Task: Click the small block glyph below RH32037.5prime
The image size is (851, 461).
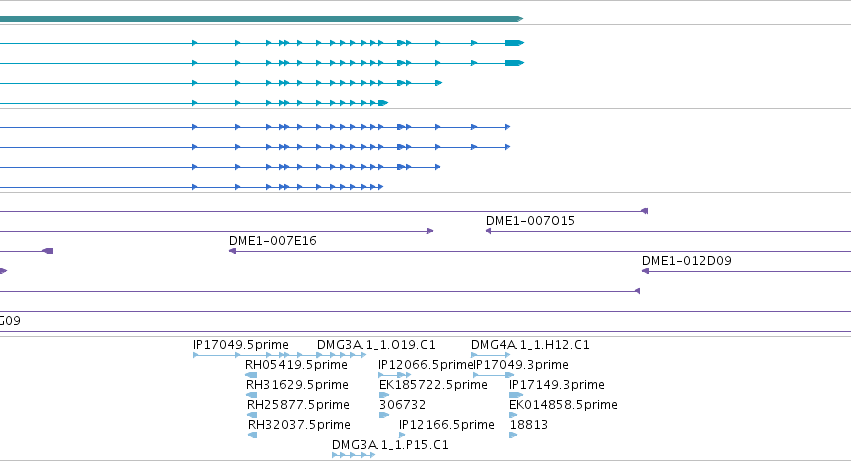Action: point(252,435)
